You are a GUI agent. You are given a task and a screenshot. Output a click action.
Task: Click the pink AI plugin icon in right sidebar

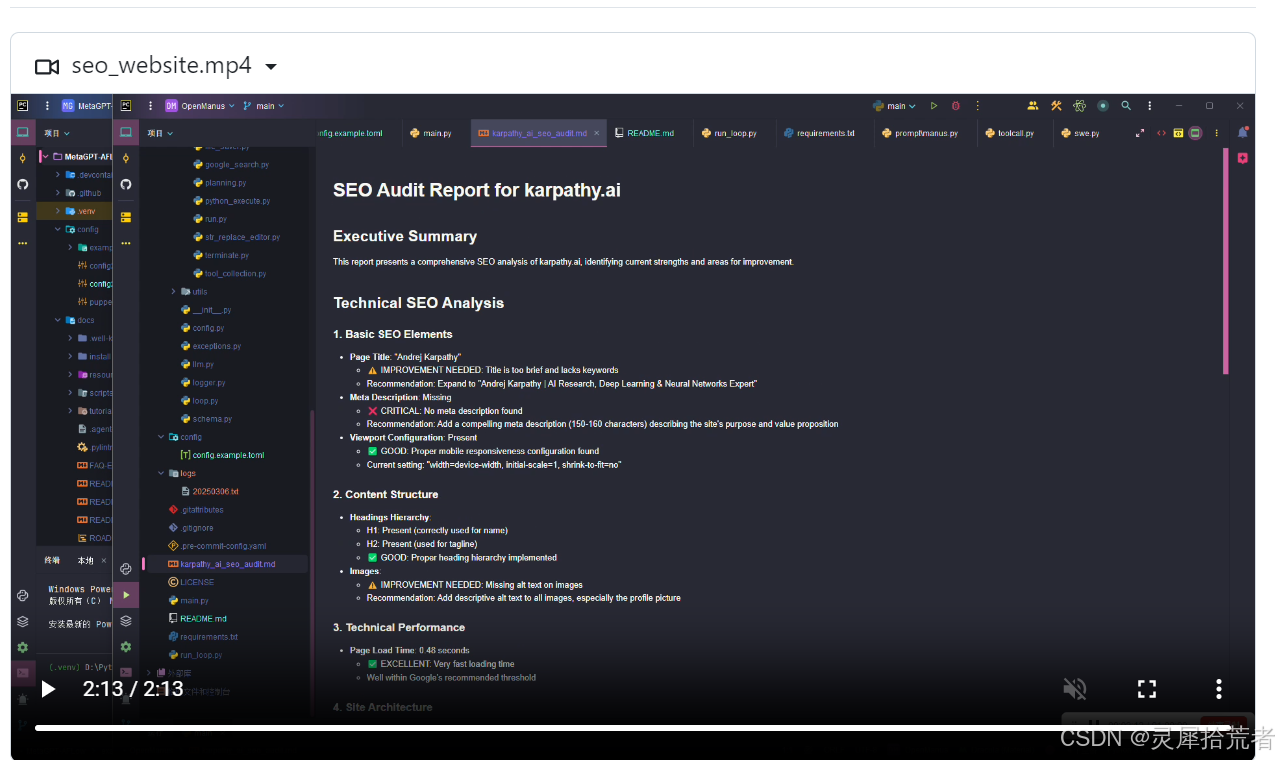[1243, 158]
